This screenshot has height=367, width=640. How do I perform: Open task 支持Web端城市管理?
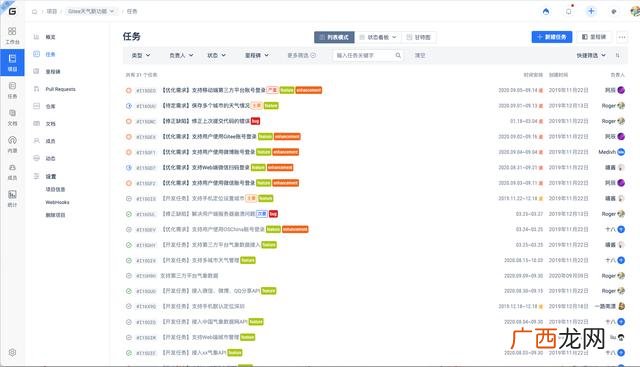(x=200, y=337)
